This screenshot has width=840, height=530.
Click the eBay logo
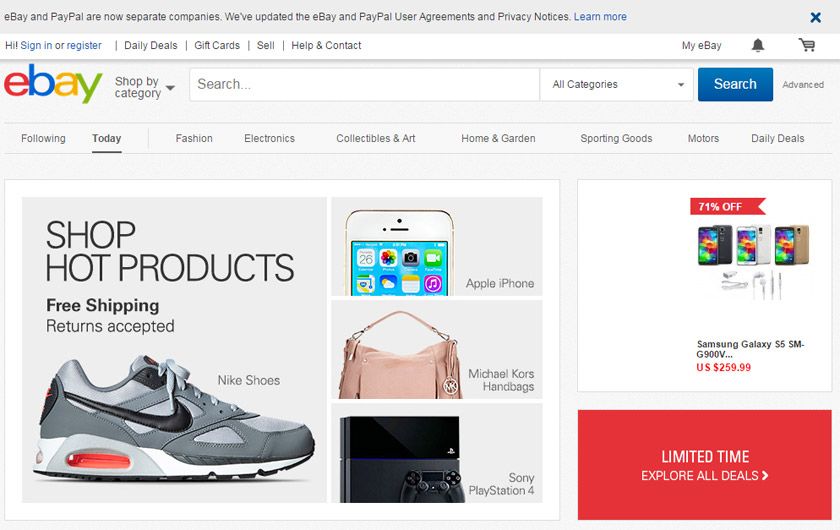click(53, 84)
